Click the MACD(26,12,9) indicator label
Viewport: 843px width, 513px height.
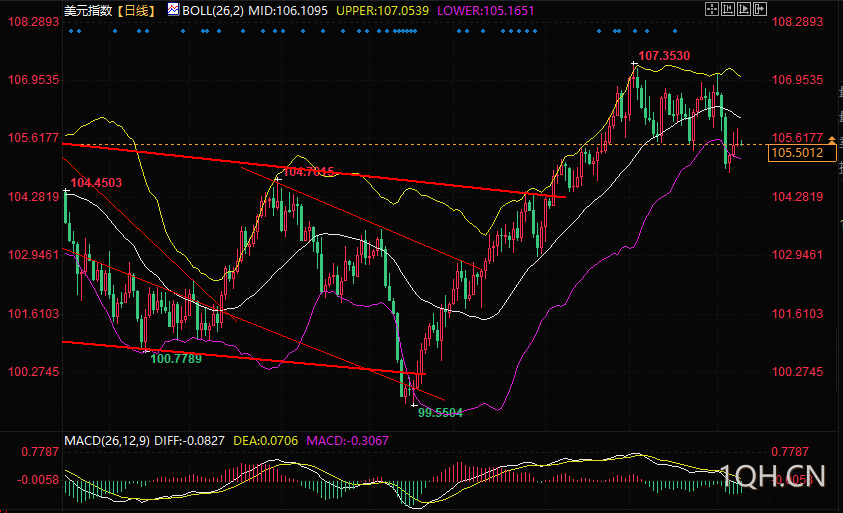(x=107, y=441)
